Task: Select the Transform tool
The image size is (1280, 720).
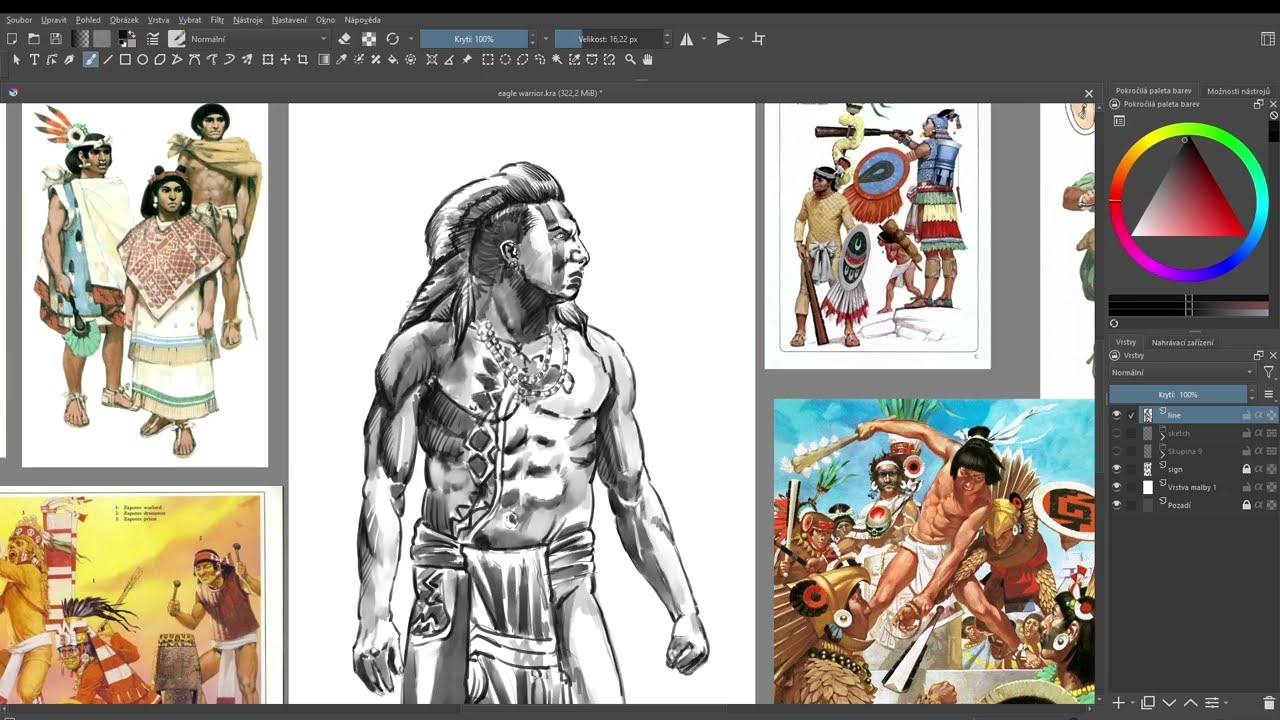Action: click(x=267, y=60)
